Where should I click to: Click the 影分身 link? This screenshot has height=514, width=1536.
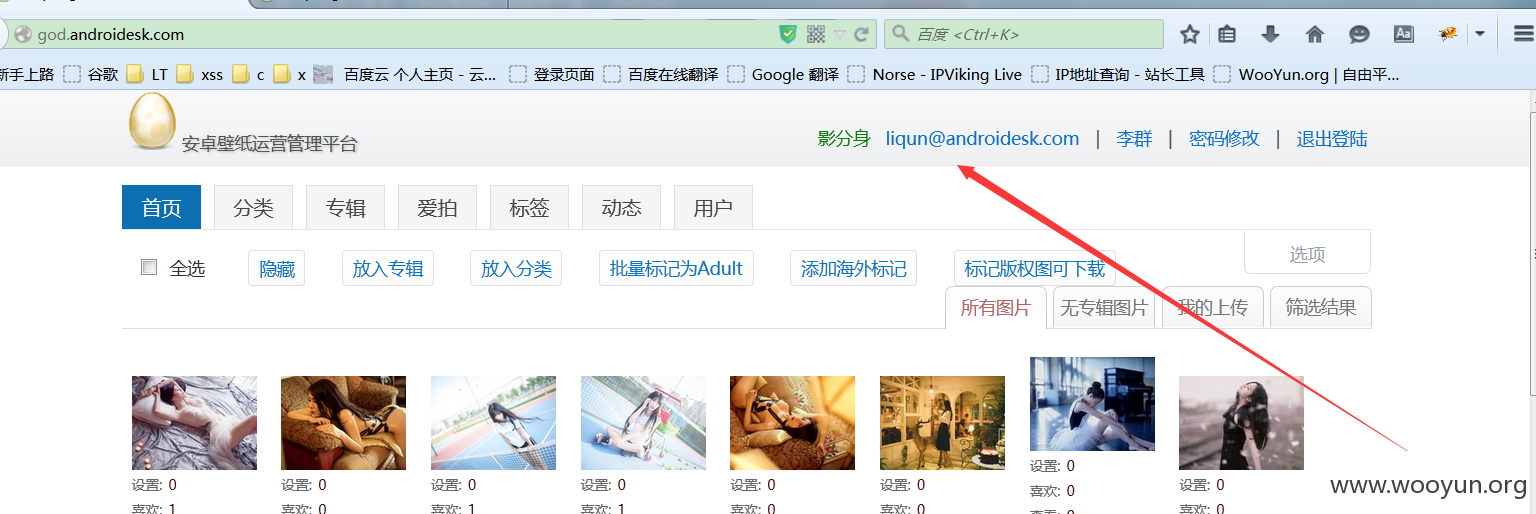tap(844, 139)
